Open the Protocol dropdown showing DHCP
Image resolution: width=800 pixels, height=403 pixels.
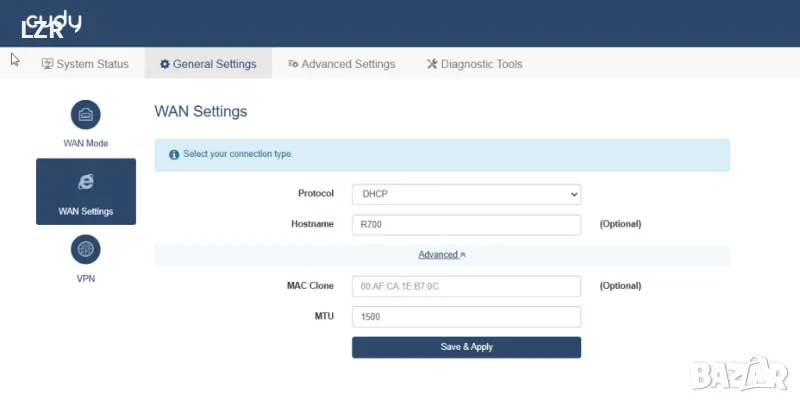[466, 193]
